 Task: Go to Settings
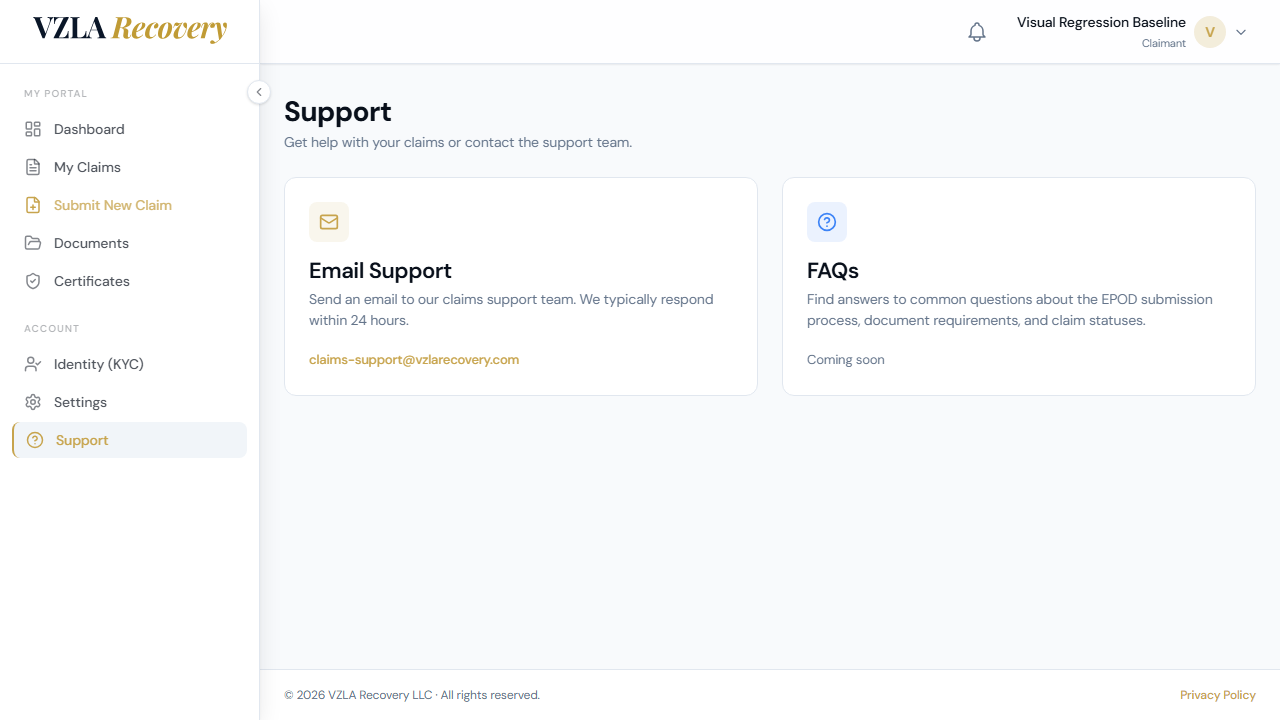[x=130, y=402]
